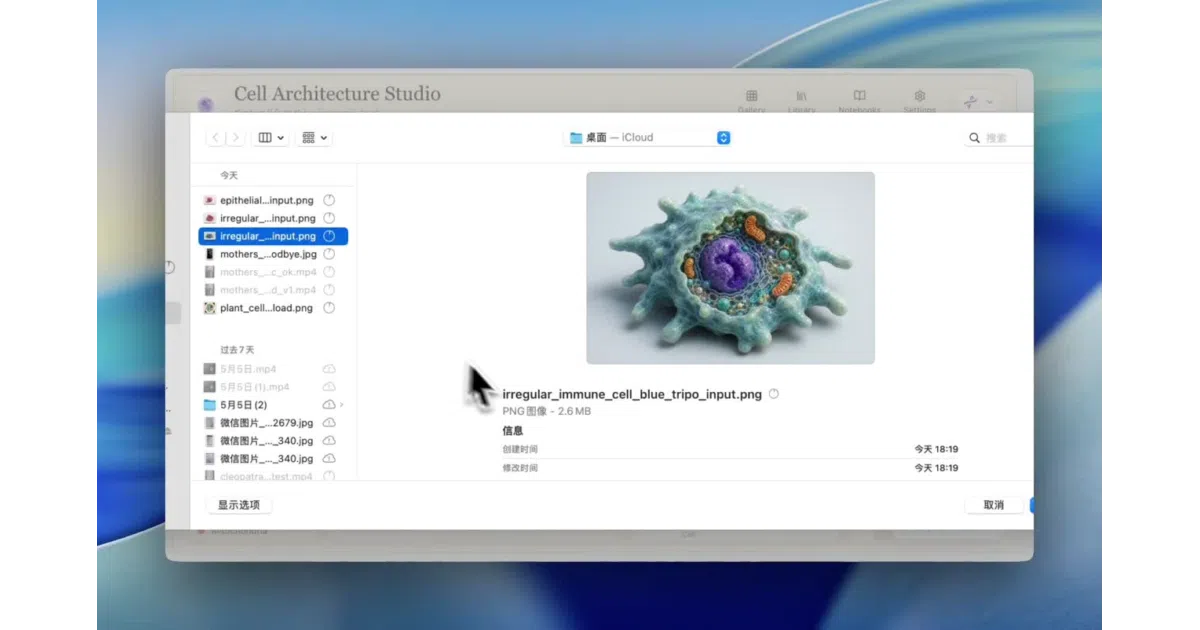Click the 取消 cancel button
The width and height of the screenshot is (1200, 630).
click(x=994, y=505)
